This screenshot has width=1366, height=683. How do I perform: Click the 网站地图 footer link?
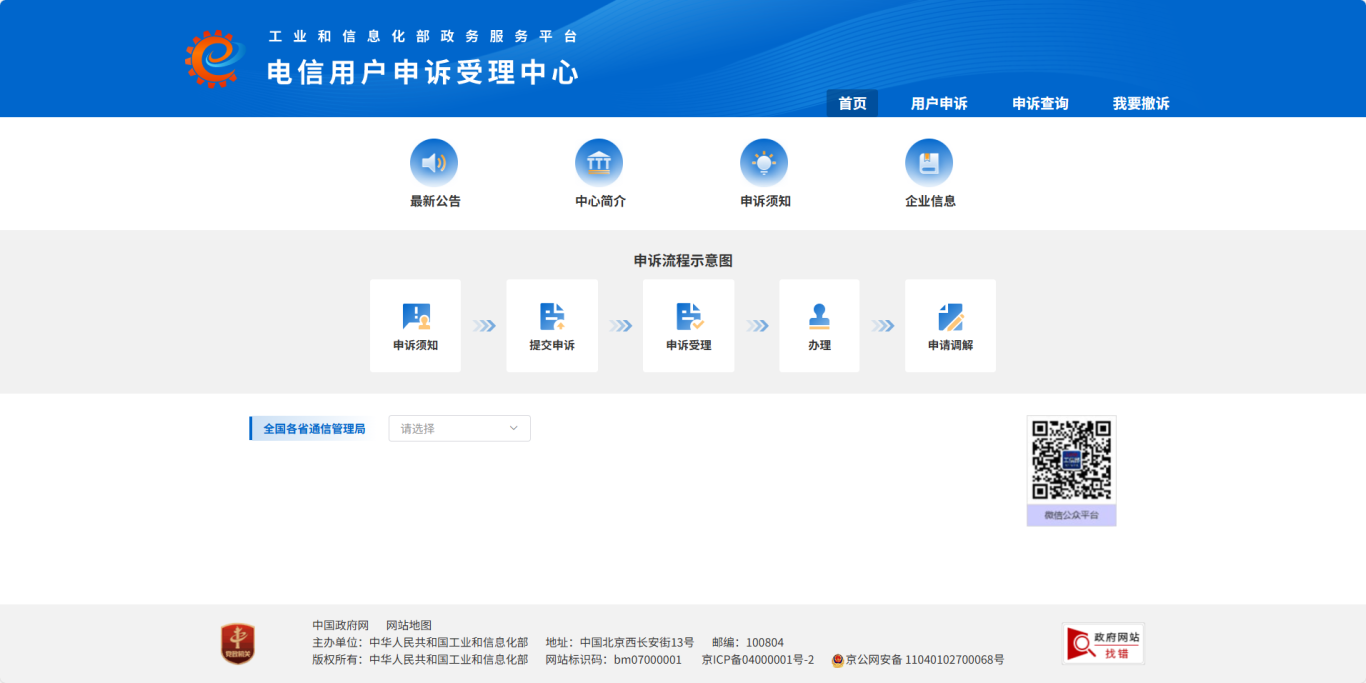click(x=409, y=626)
